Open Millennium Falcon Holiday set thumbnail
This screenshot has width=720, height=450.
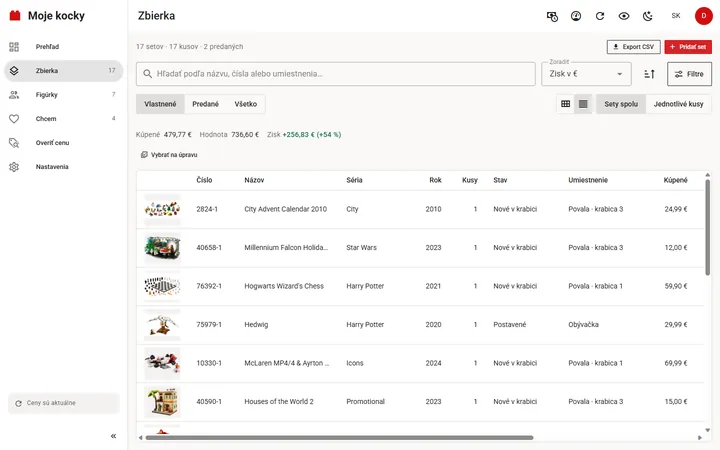tap(163, 248)
